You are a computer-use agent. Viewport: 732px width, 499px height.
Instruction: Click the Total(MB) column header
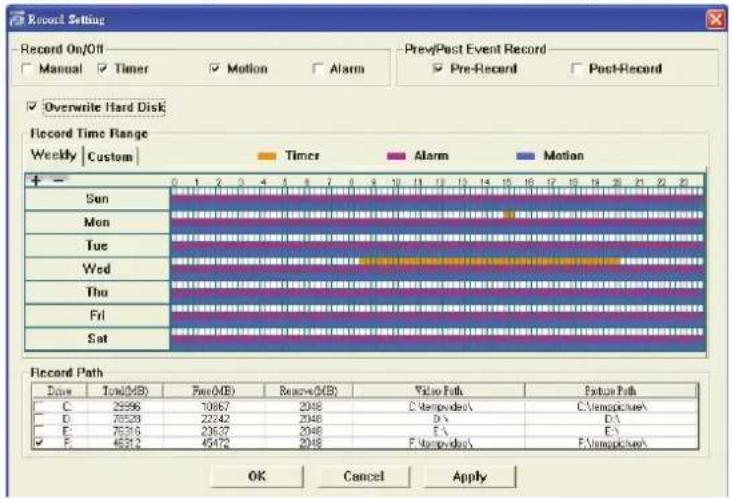[125, 391]
